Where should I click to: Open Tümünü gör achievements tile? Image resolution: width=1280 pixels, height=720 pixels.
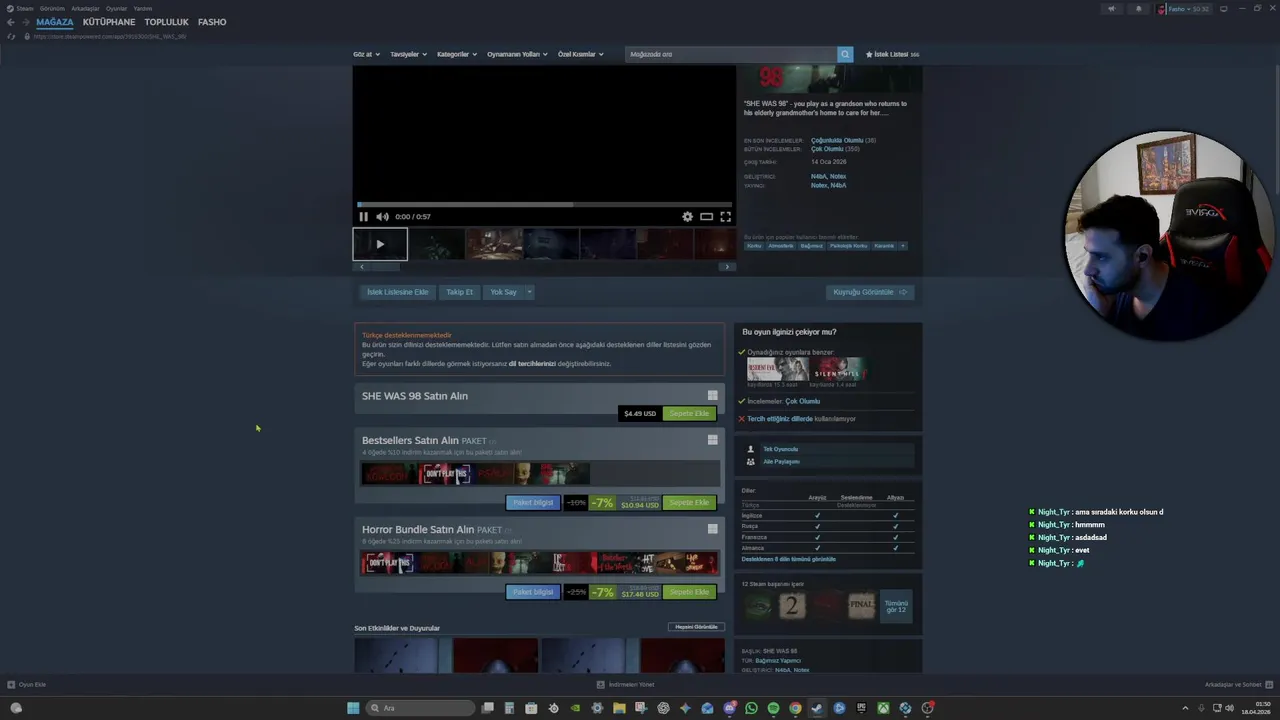pos(896,606)
